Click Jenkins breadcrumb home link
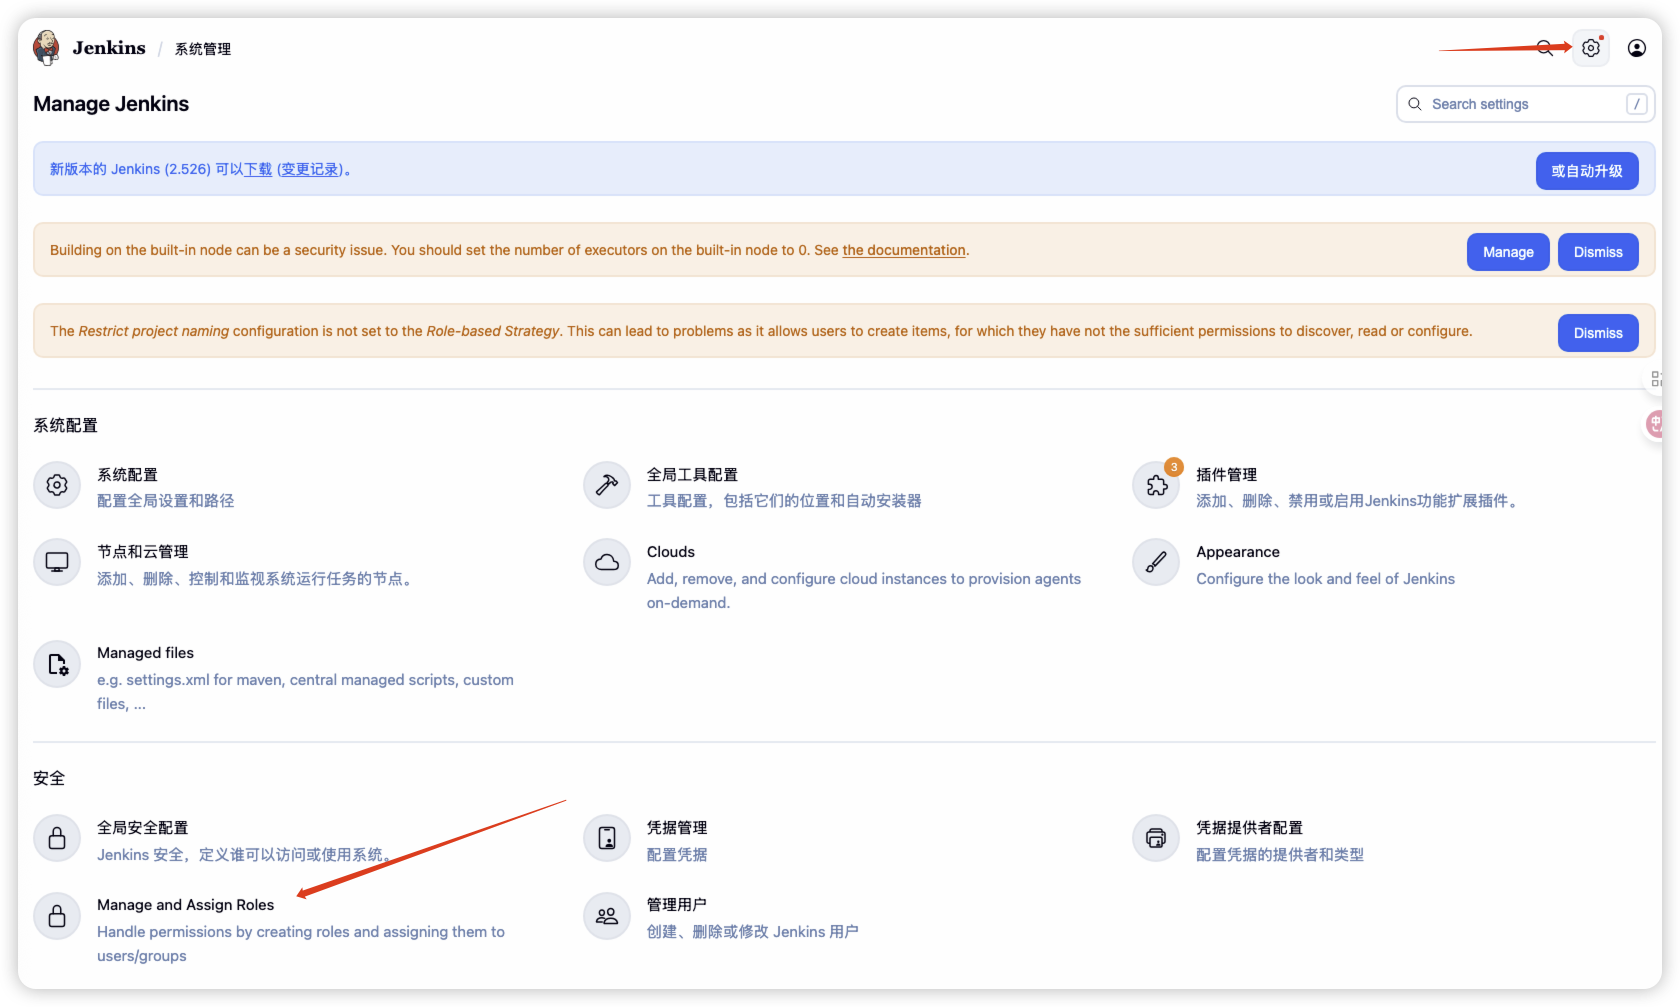 pyautogui.click(x=109, y=48)
